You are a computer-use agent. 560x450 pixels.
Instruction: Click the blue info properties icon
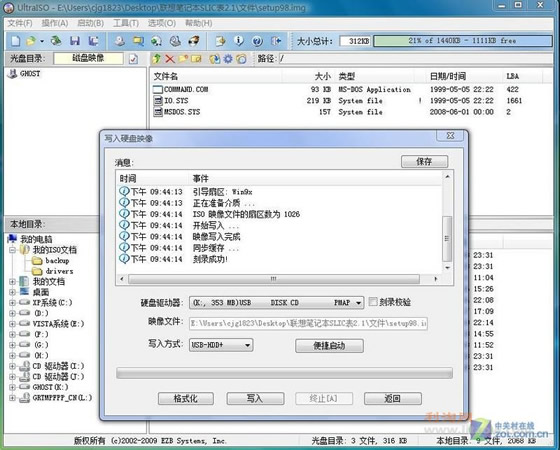[x=239, y=41]
